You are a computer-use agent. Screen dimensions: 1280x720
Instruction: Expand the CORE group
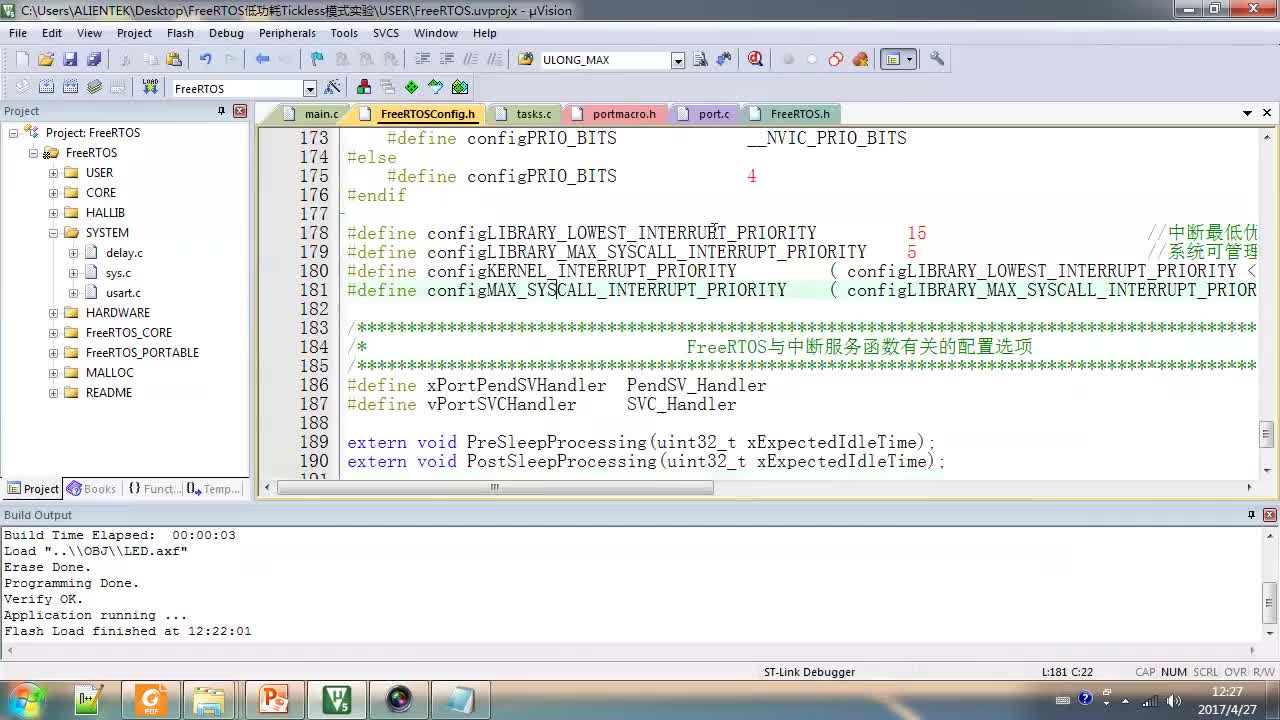tap(53, 192)
